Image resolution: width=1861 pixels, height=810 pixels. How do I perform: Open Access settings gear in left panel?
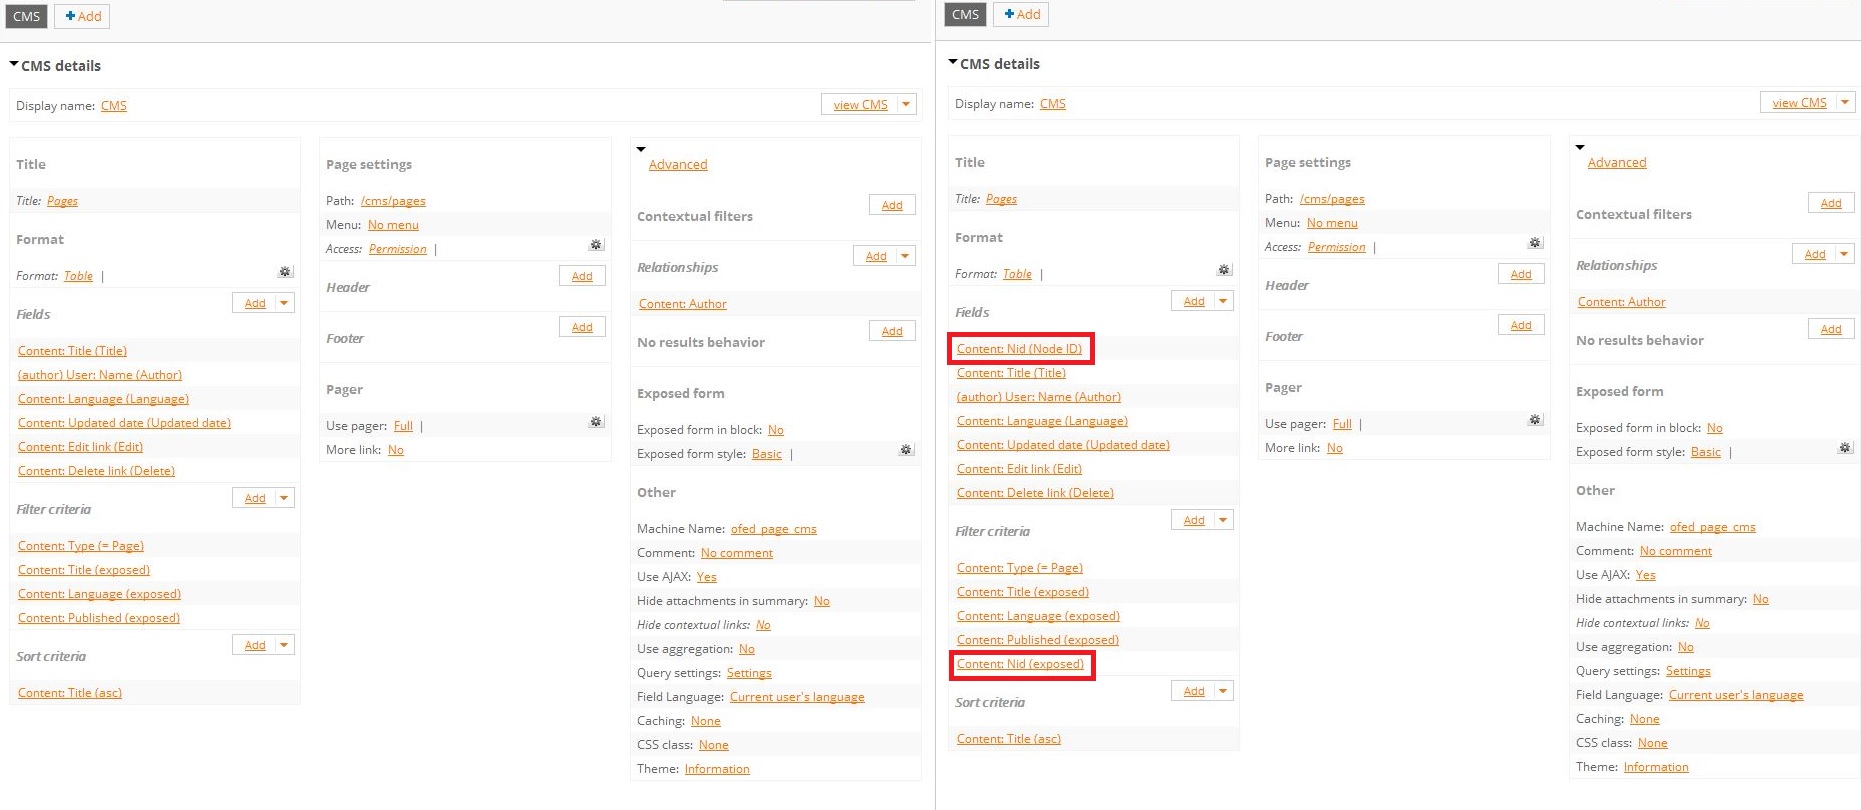[x=596, y=245]
